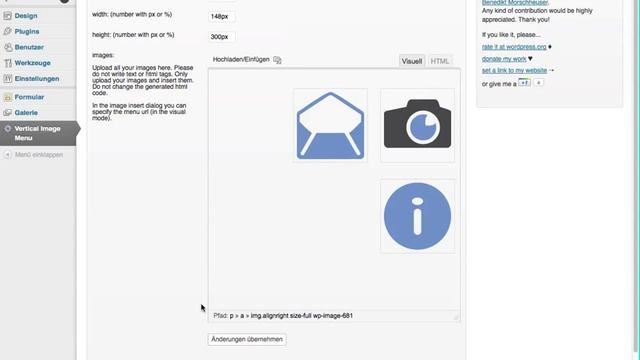Open the Einstellungen sidebar menu
The width and height of the screenshot is (640, 360).
point(37,78)
